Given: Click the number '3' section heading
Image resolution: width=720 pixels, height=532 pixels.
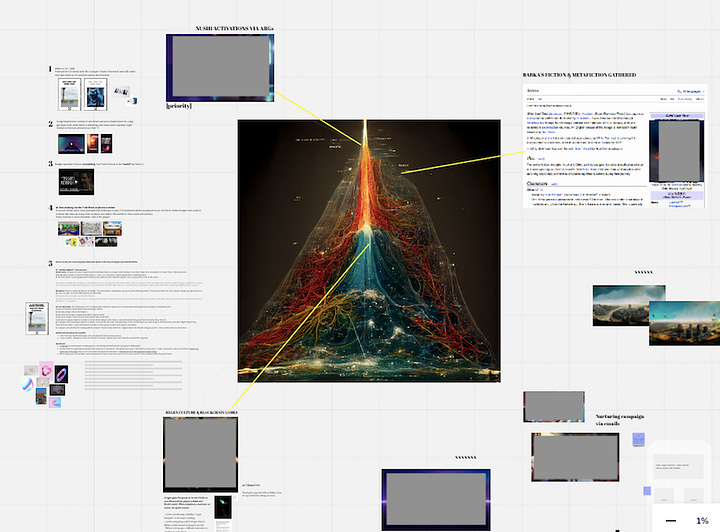Looking at the screenshot, I should [51, 163].
